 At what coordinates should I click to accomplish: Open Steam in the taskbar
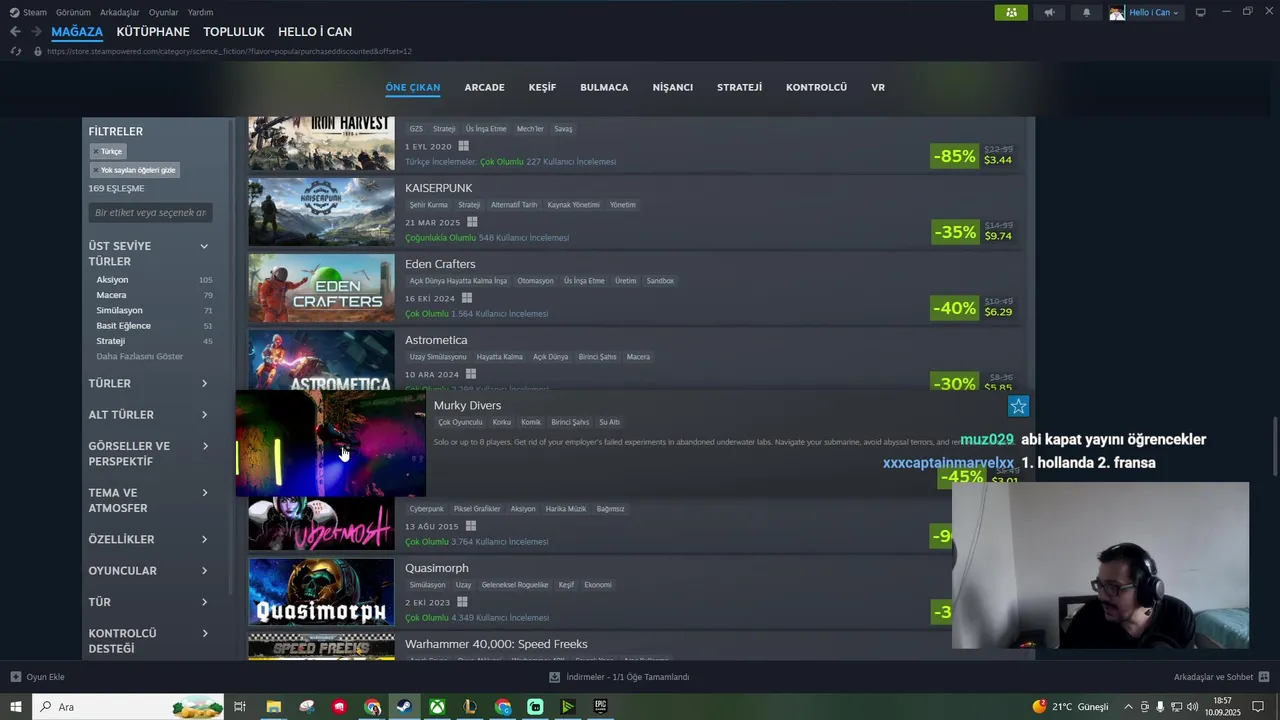(x=405, y=707)
